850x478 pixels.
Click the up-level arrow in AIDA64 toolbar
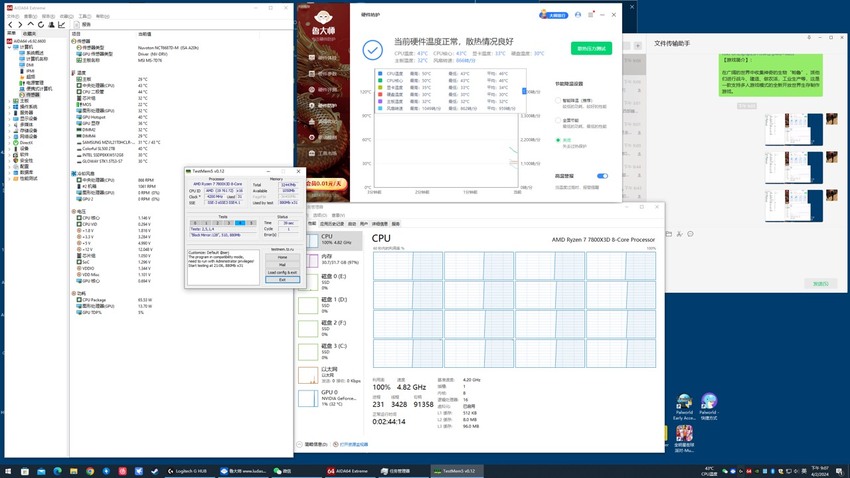point(30,24)
